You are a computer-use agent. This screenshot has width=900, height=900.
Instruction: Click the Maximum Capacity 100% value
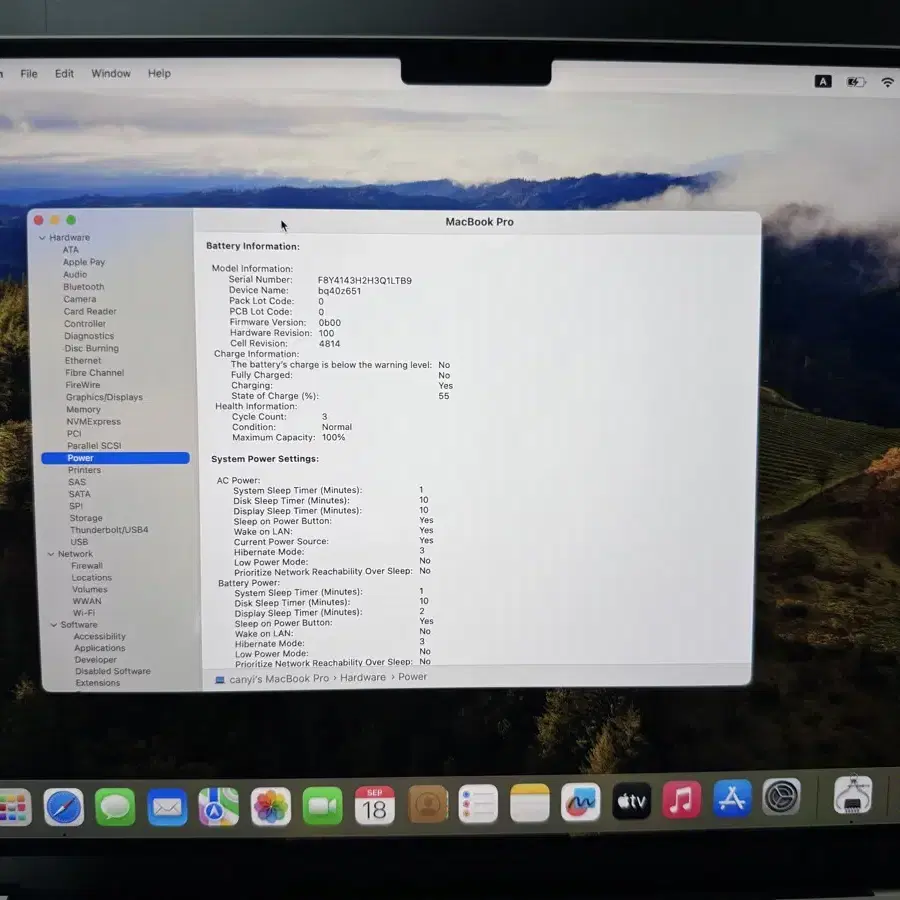[333, 437]
